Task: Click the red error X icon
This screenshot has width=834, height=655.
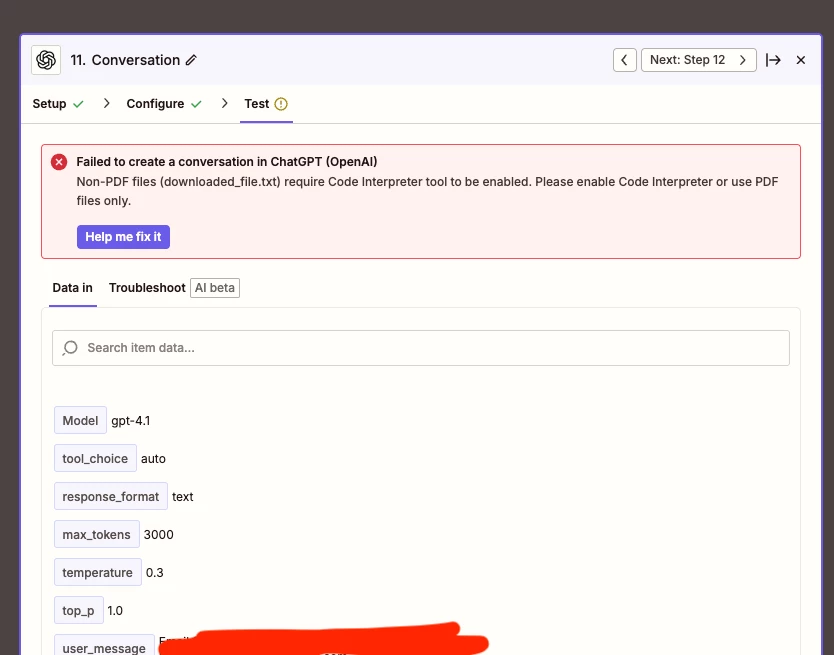Action: click(59, 162)
